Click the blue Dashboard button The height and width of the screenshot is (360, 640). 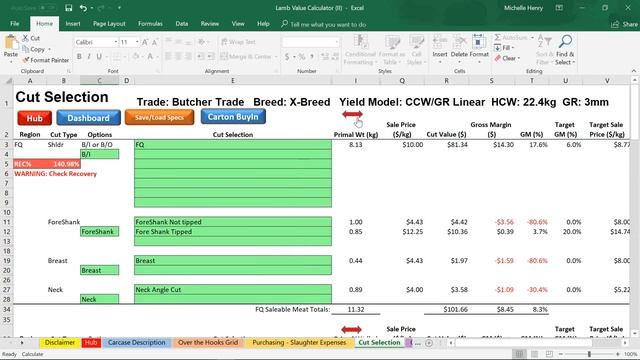tap(89, 118)
